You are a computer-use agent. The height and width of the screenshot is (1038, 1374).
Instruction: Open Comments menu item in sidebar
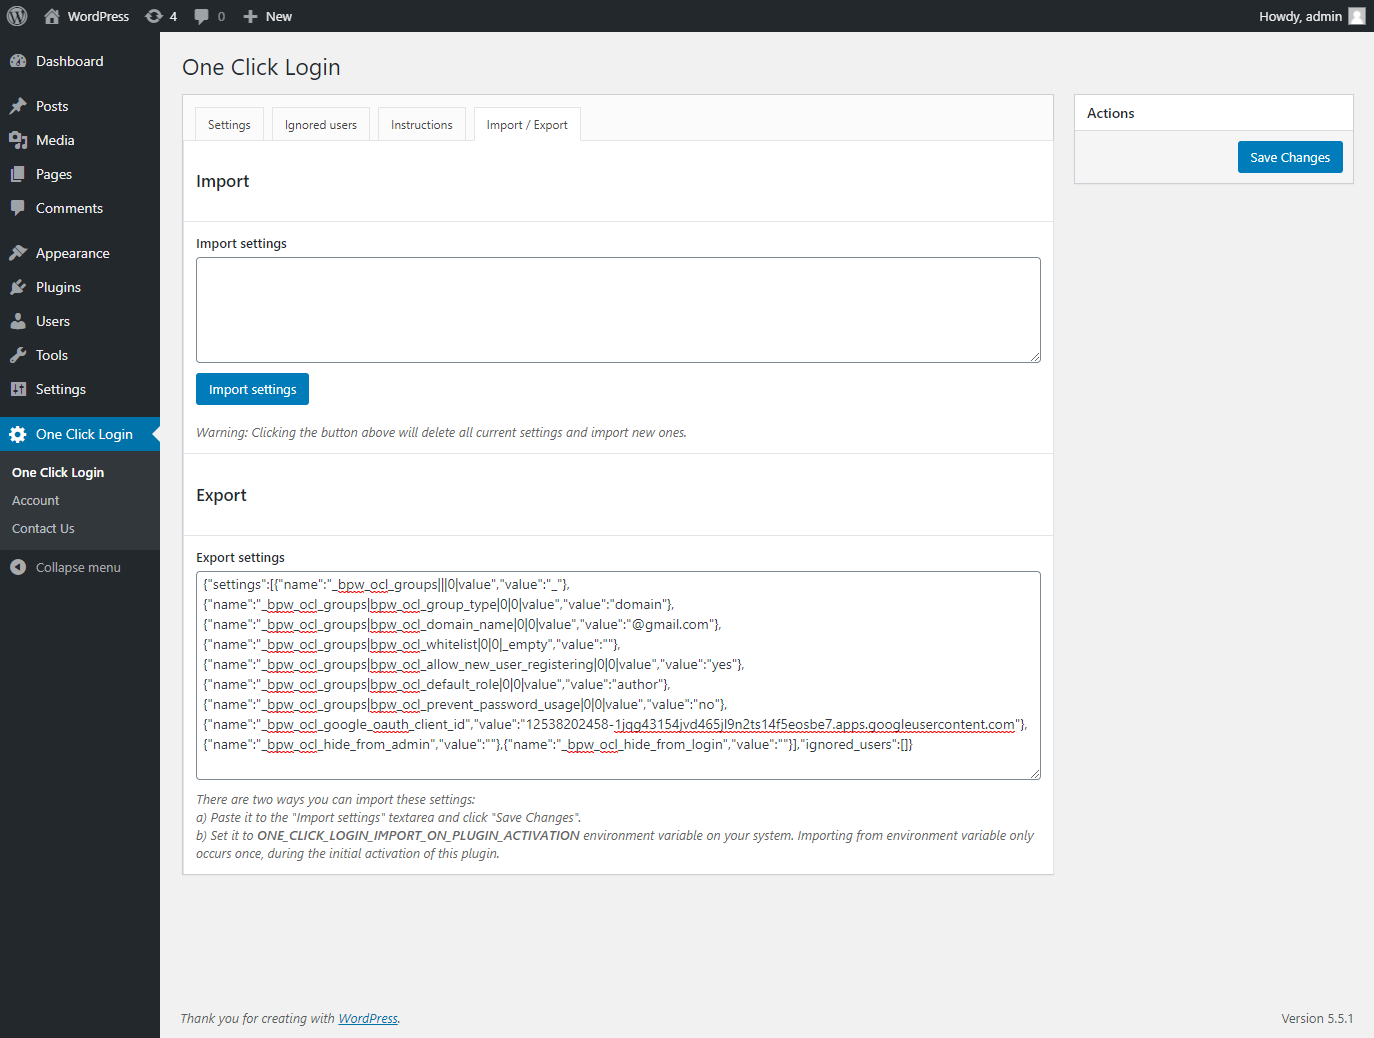[80, 208]
